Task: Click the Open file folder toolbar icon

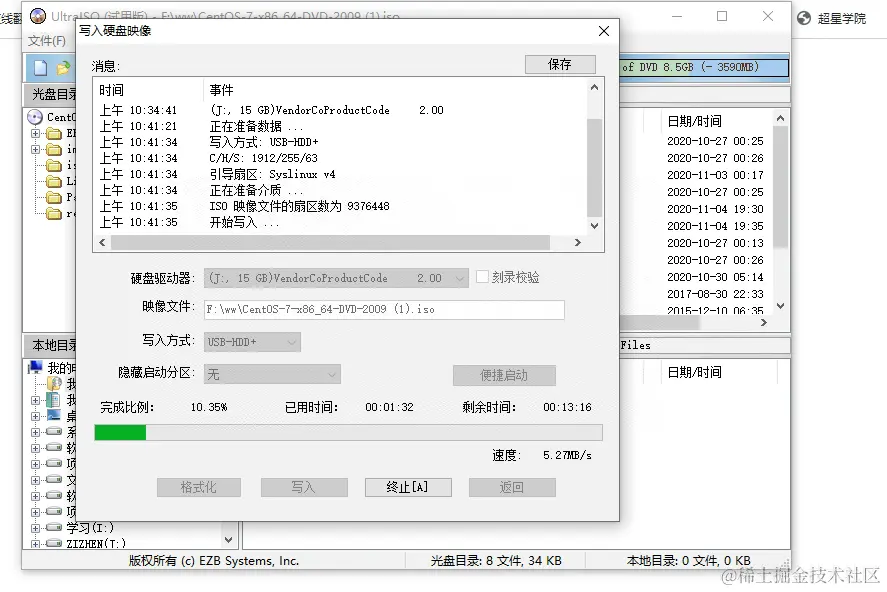Action: (x=63, y=68)
